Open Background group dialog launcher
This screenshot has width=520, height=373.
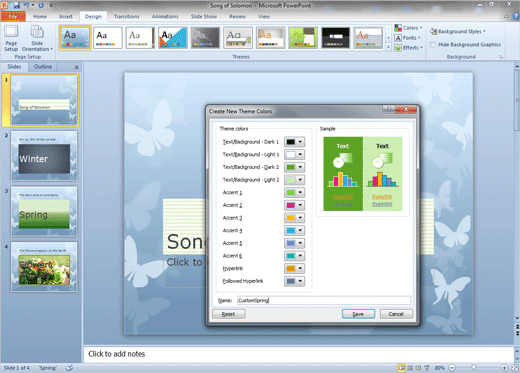point(501,57)
